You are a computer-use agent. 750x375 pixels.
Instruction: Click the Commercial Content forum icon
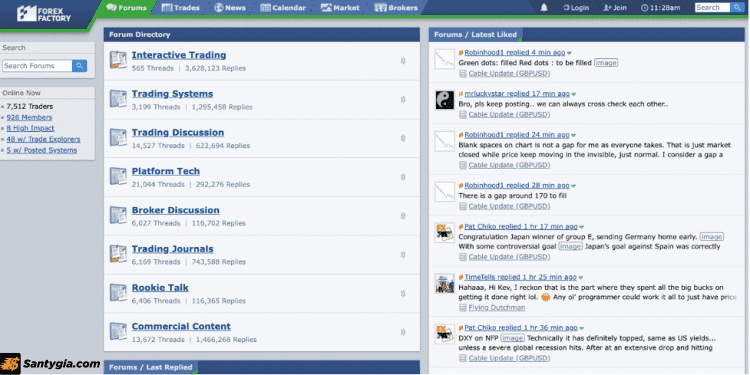click(x=118, y=331)
